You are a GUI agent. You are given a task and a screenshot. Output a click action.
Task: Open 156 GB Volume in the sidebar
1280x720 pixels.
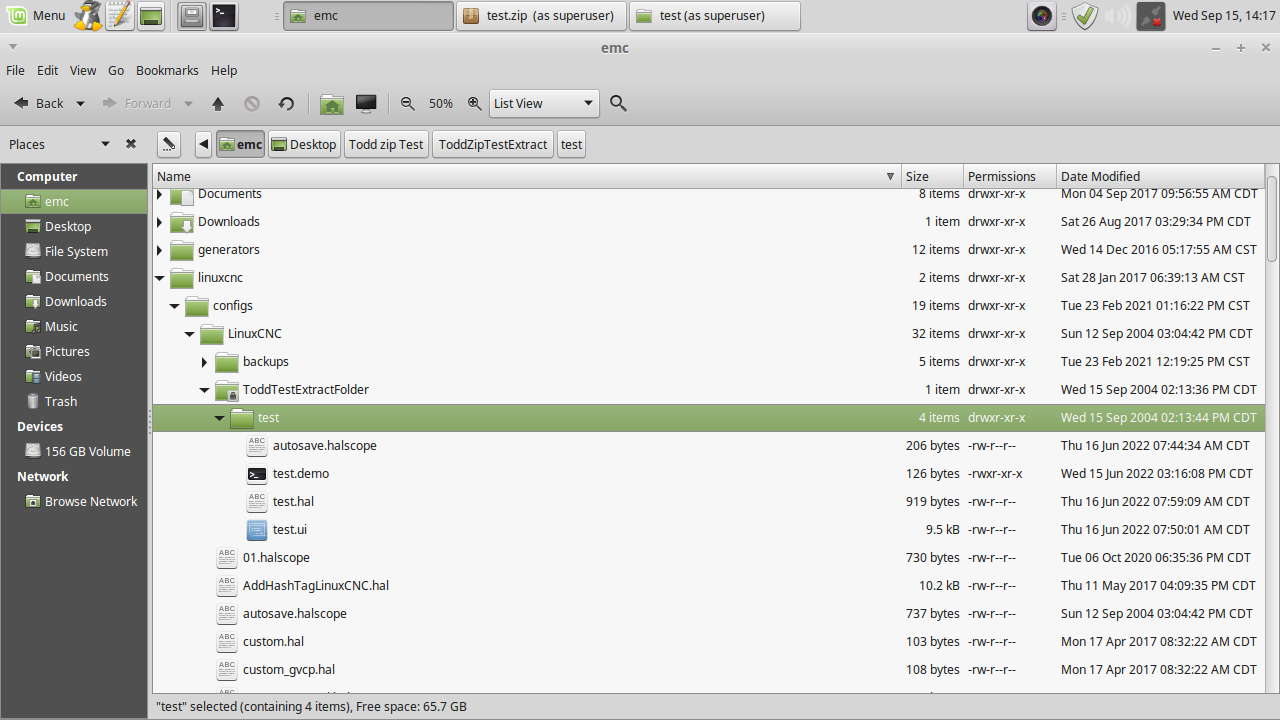[x=75, y=451]
